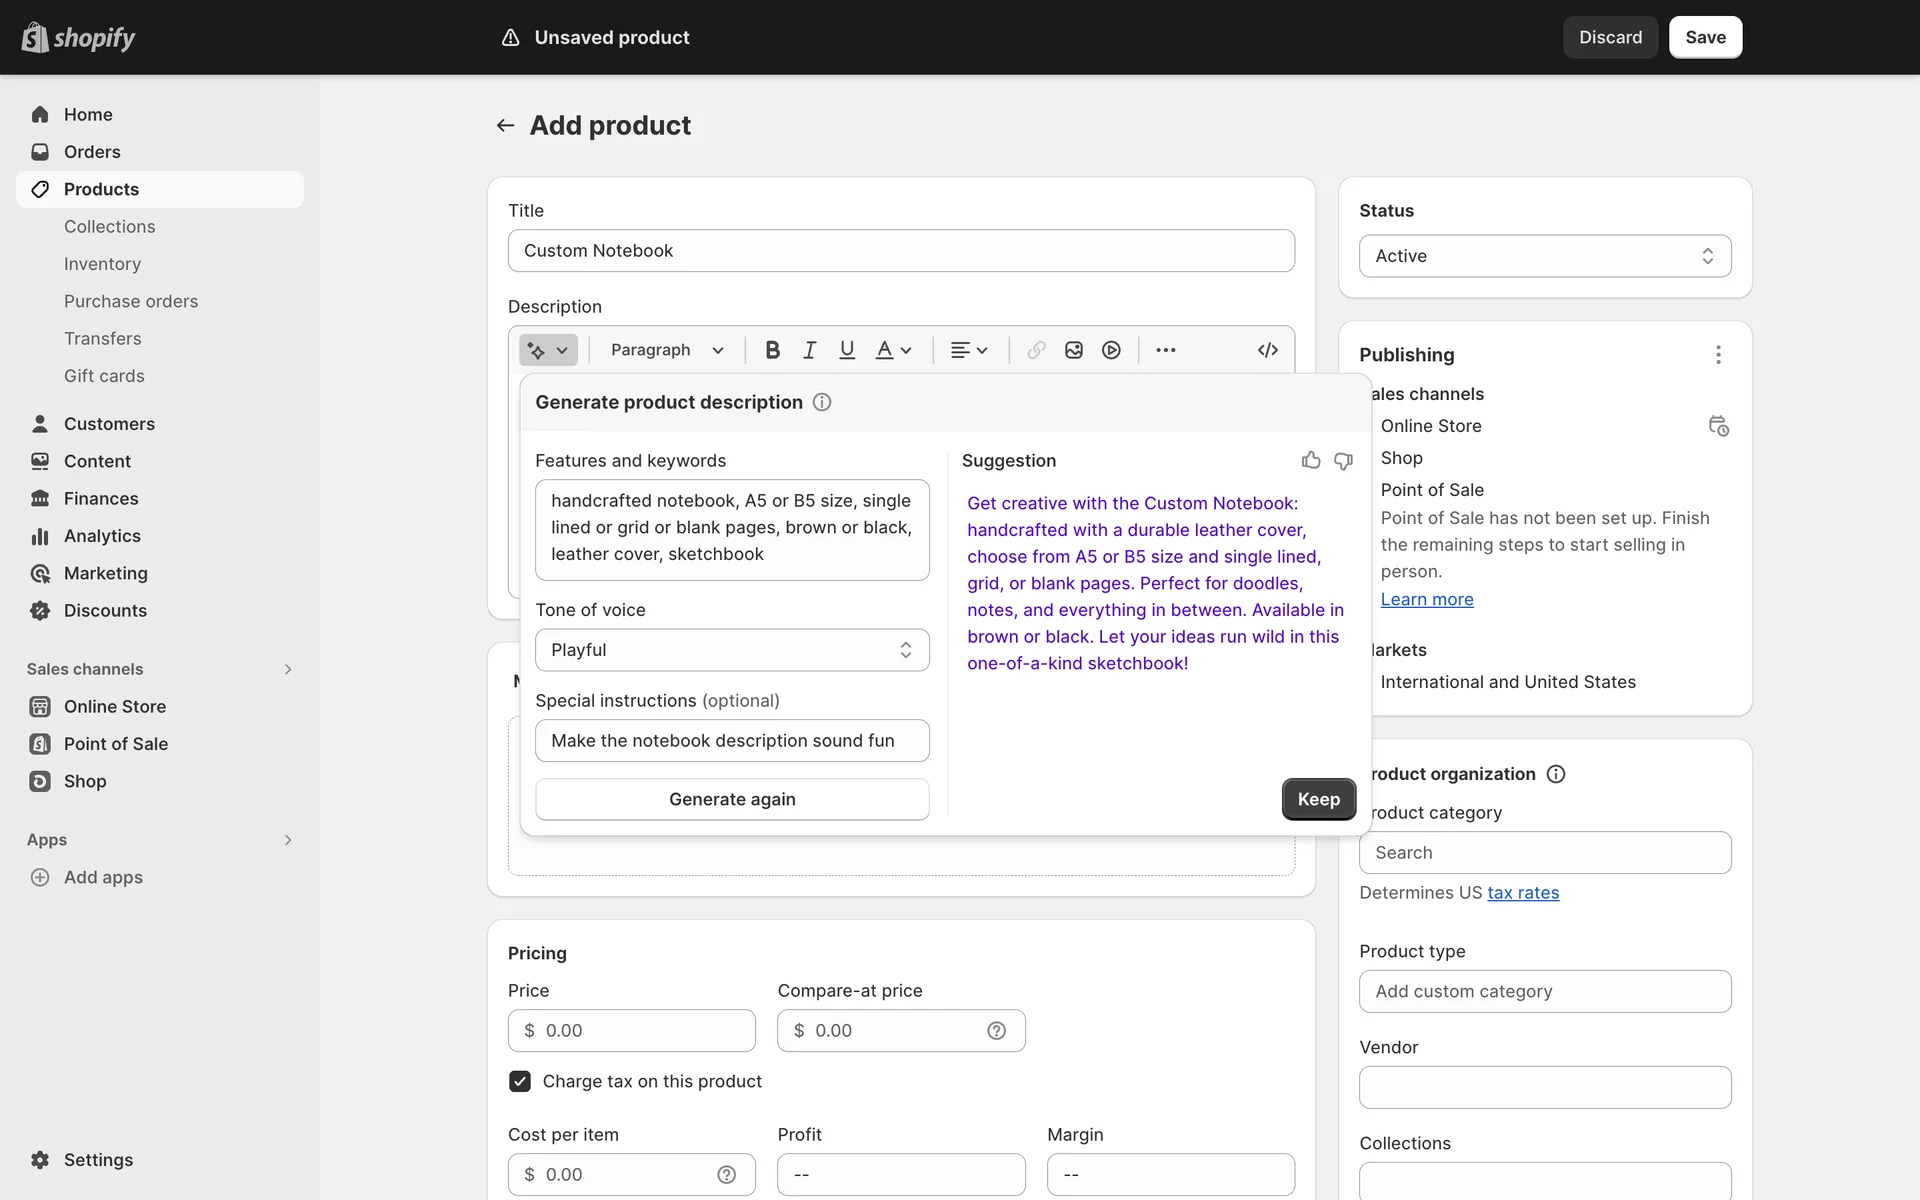This screenshot has height=1200, width=1920.
Task: Apply underline formatting
Action: tap(847, 350)
